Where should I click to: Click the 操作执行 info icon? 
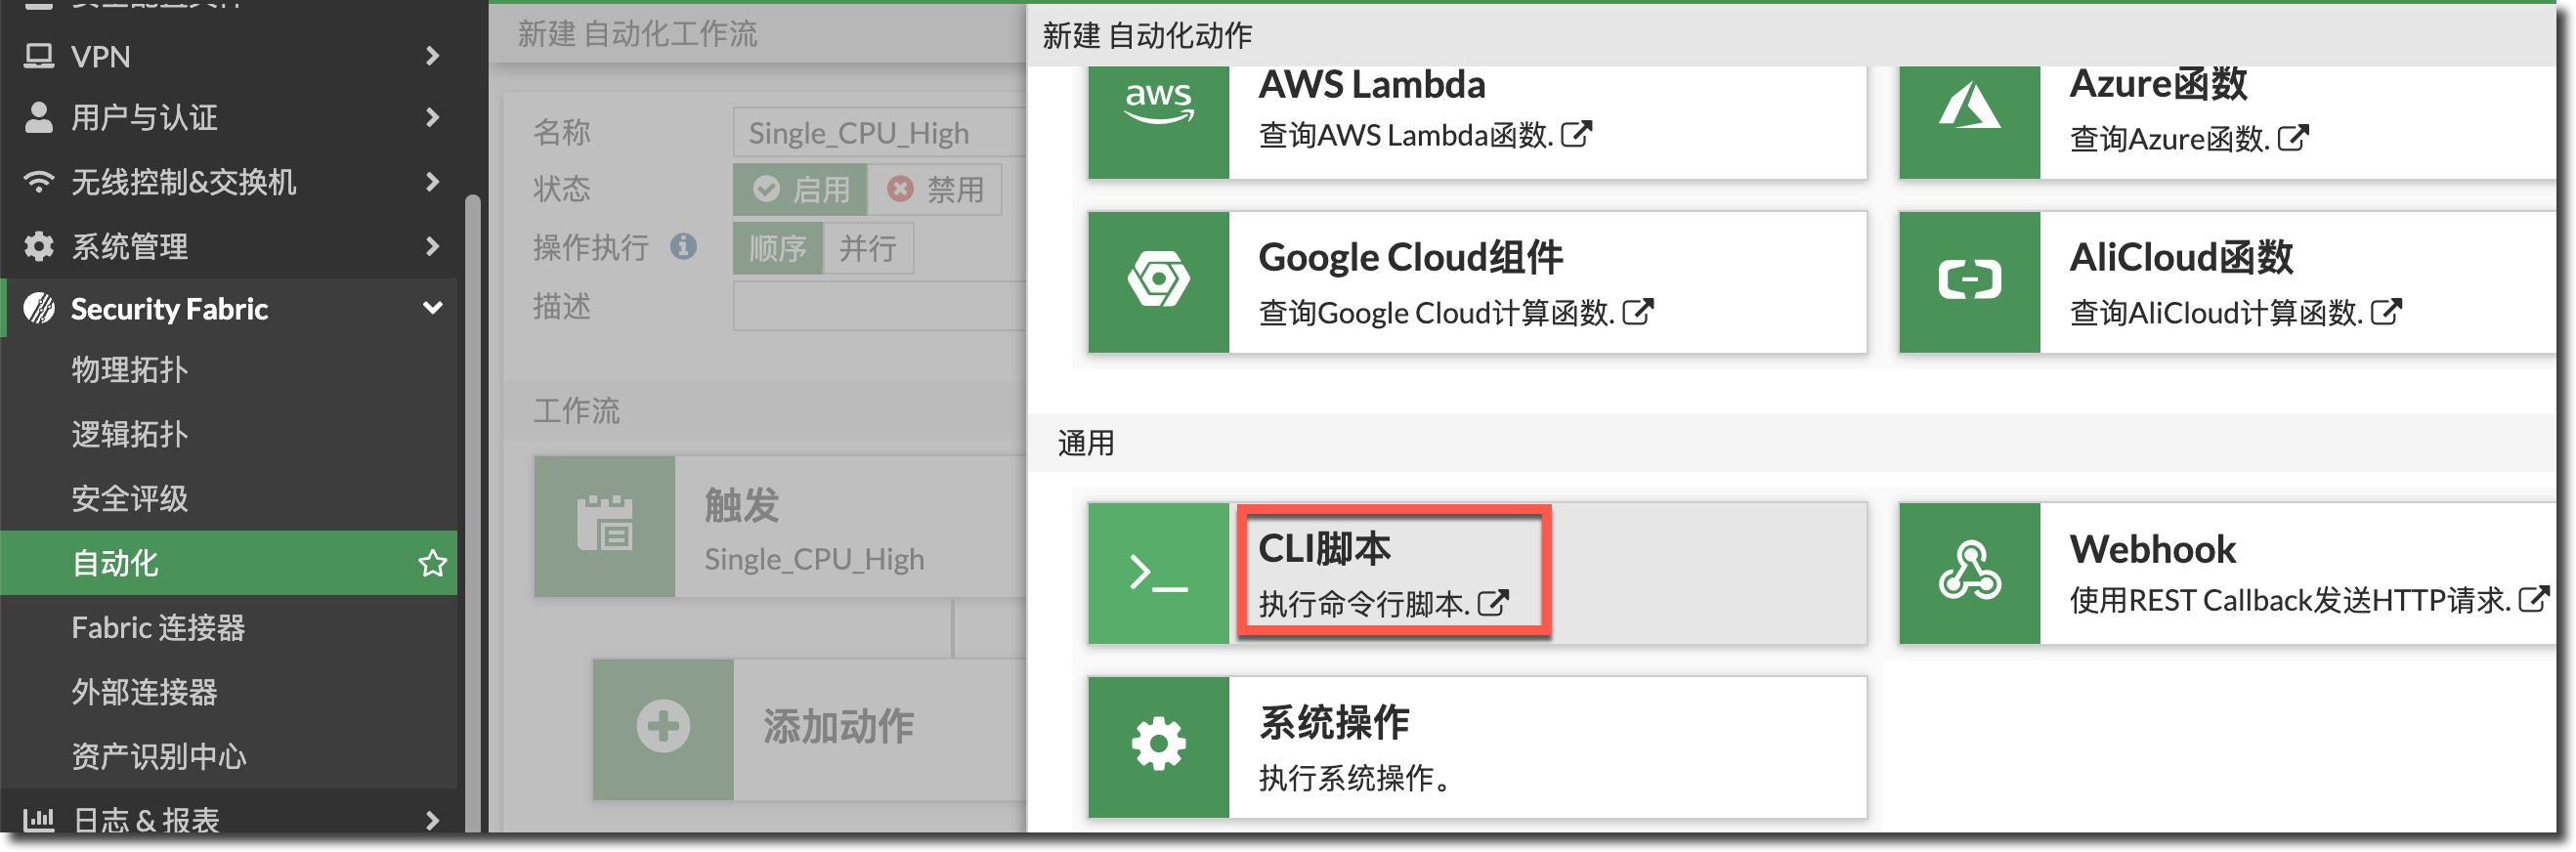pyautogui.click(x=683, y=246)
